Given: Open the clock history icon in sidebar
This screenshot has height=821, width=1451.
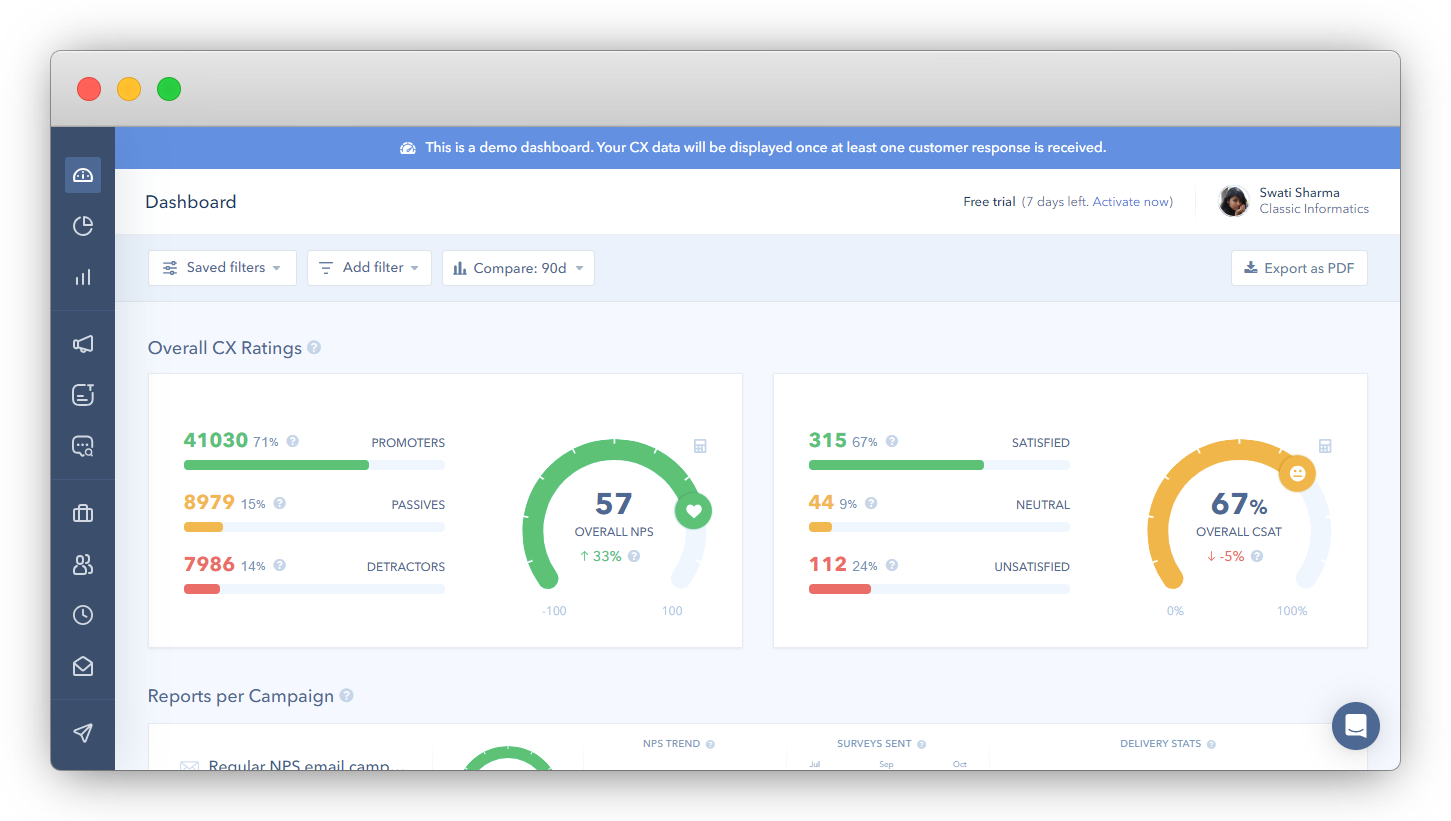Looking at the screenshot, I should tap(83, 614).
